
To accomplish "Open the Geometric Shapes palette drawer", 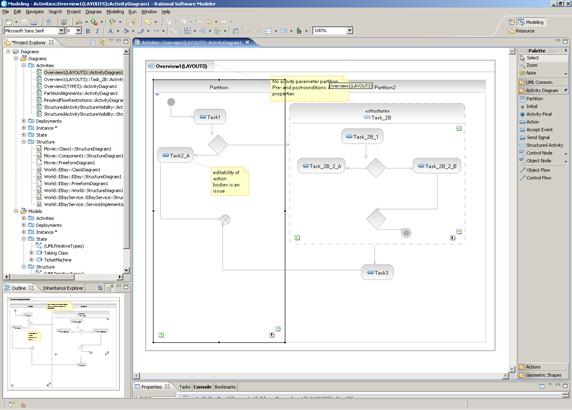I will pyautogui.click(x=542, y=375).
